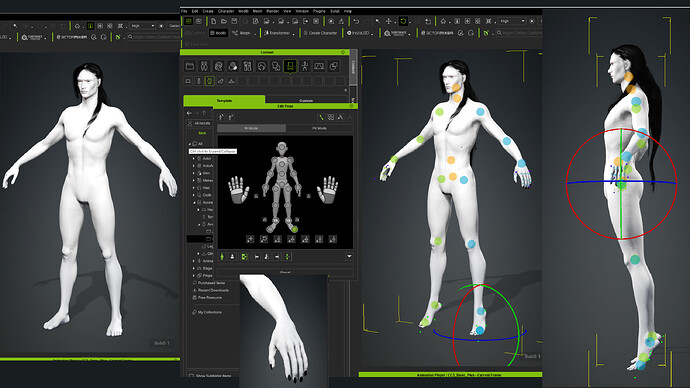690x388 pixels.
Task: Click the Modify button in toolbar
Action: click(218, 33)
